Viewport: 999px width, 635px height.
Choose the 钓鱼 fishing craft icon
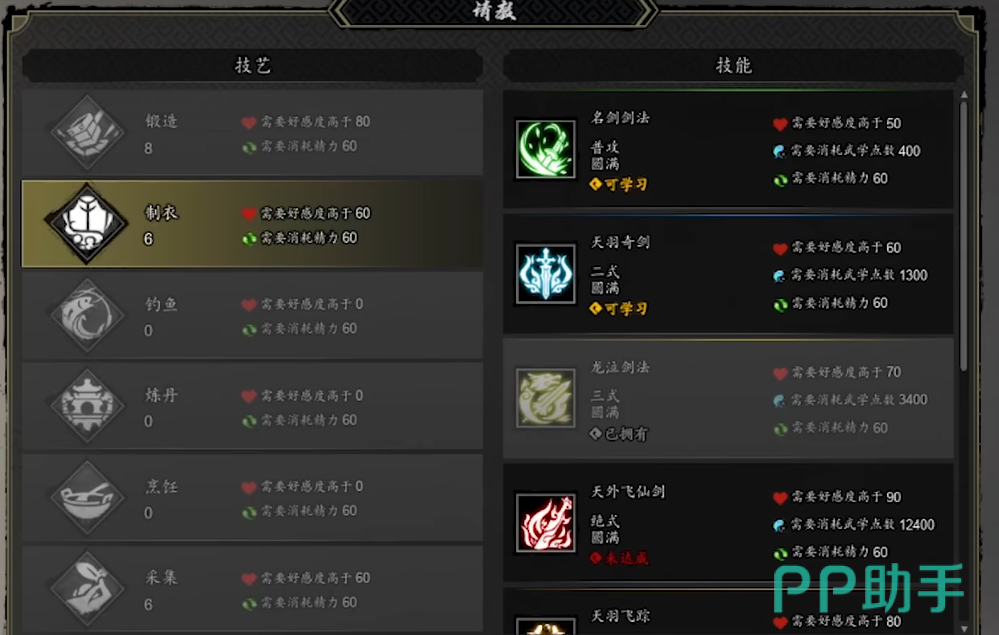87,315
